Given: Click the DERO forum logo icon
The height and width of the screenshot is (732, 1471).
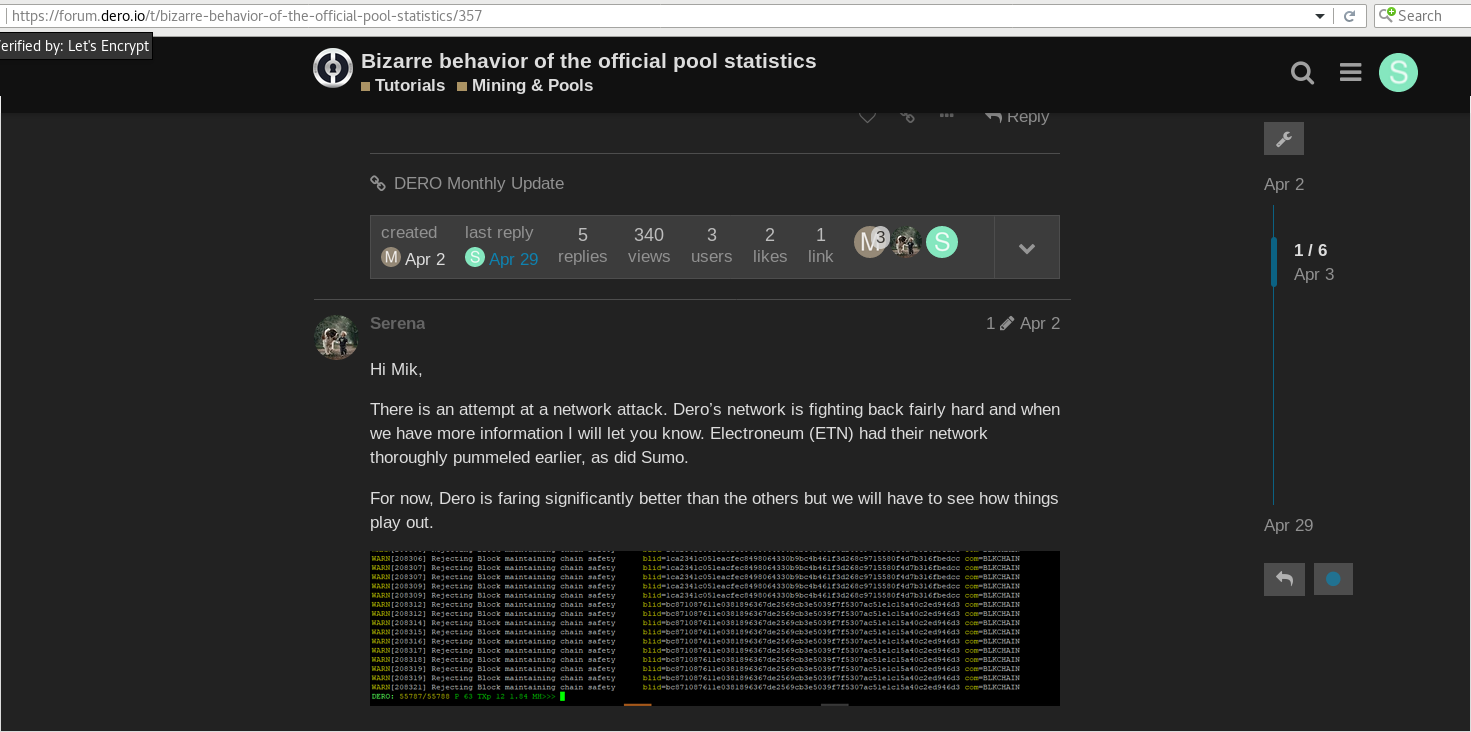Looking at the screenshot, I should [x=333, y=69].
